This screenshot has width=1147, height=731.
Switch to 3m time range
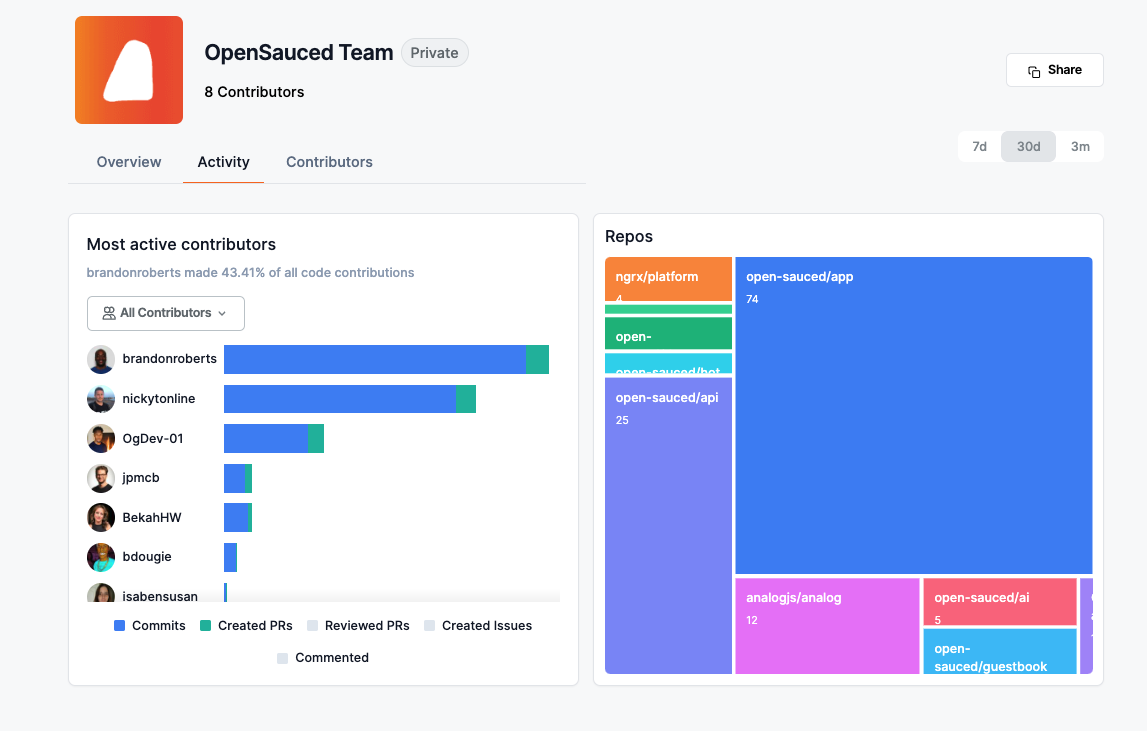click(1080, 146)
